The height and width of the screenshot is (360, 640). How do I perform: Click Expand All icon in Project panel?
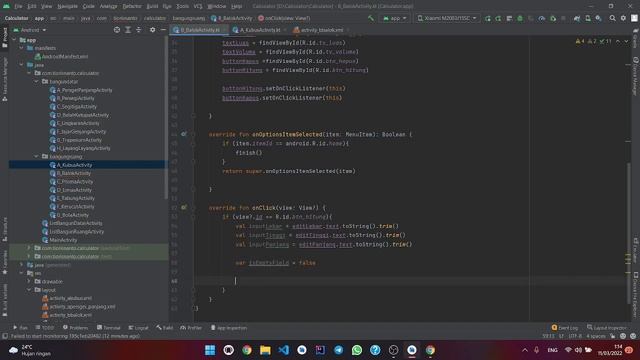point(128,30)
